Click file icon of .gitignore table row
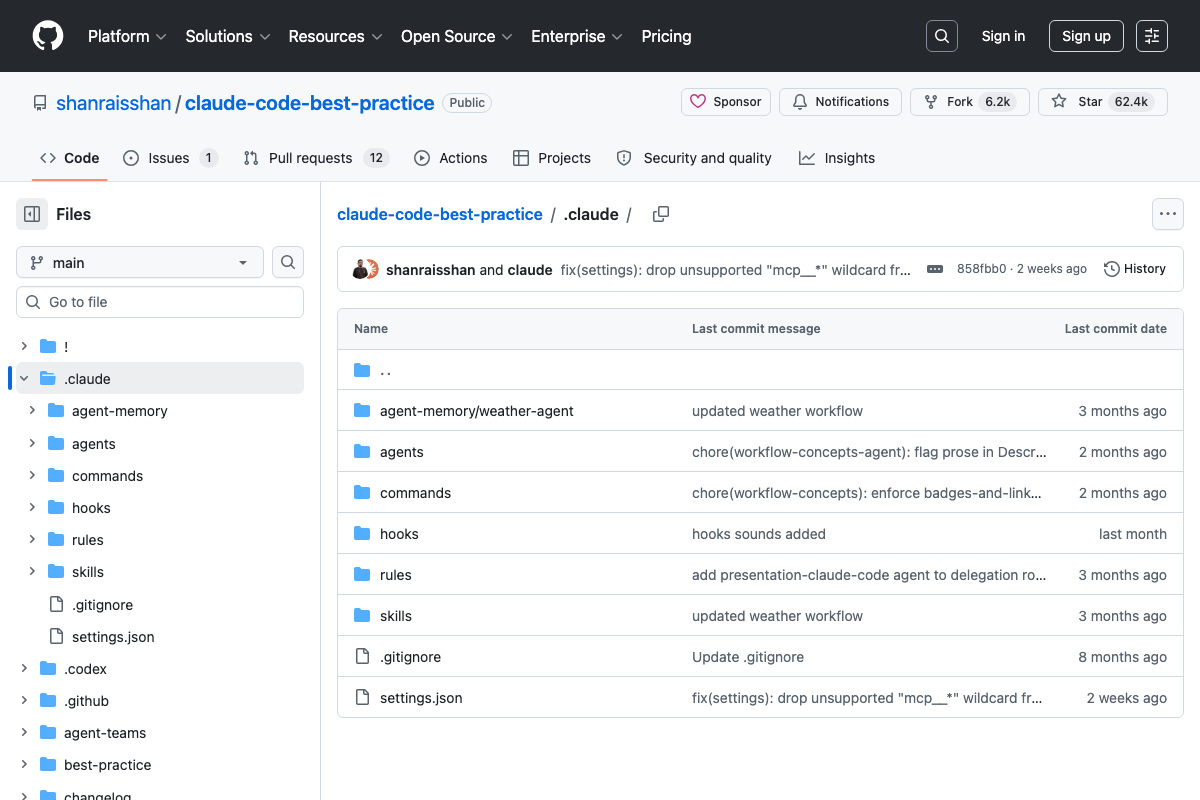This screenshot has height=800, width=1200. pos(362,657)
